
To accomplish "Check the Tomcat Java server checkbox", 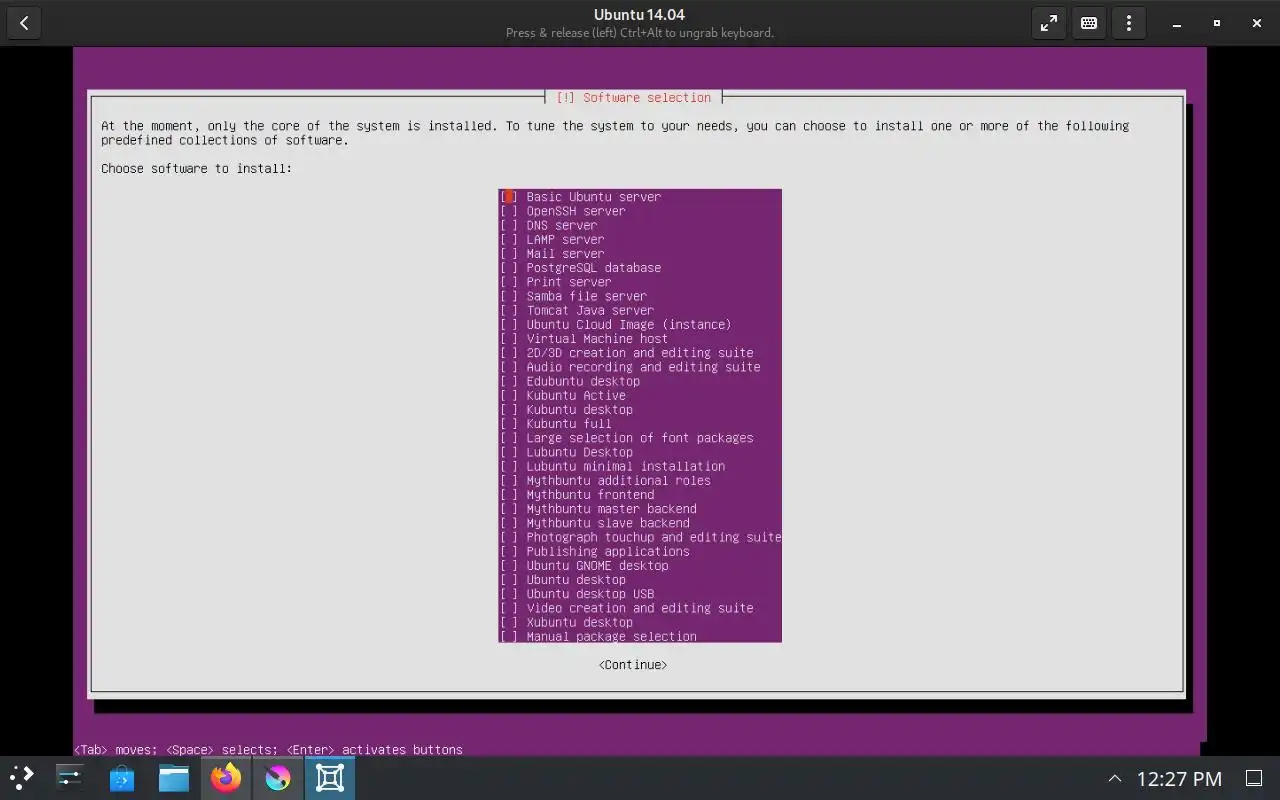I will coord(509,310).
